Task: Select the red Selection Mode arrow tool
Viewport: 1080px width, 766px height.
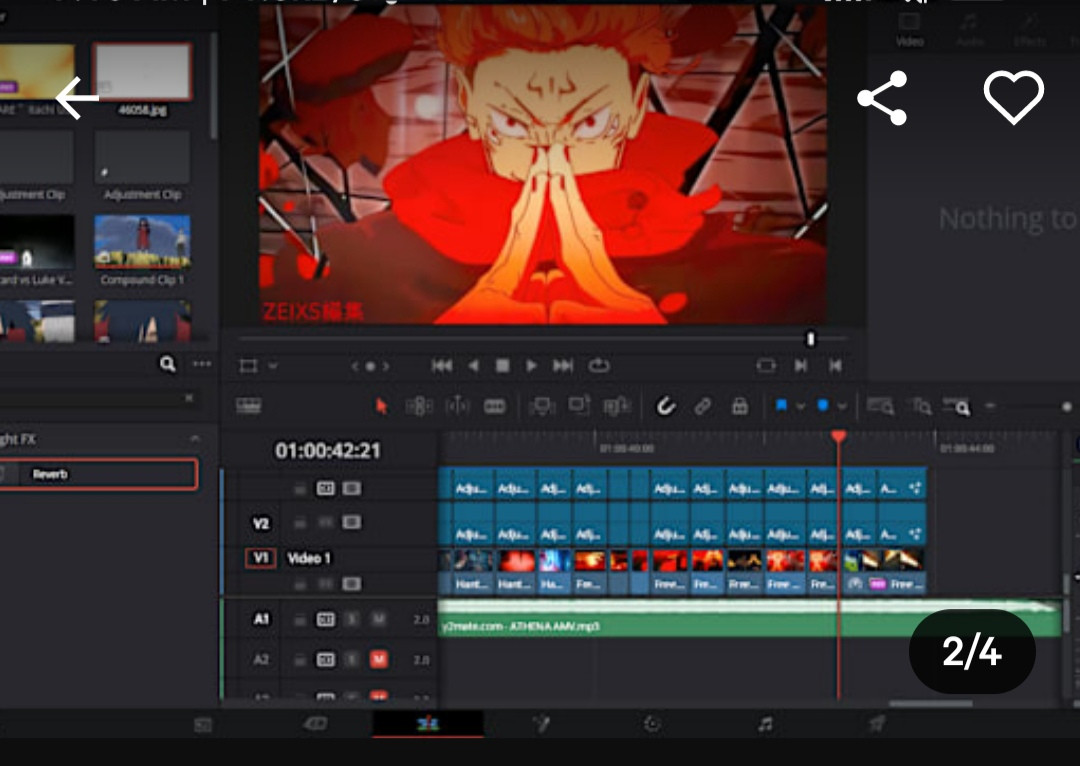Action: click(x=381, y=406)
